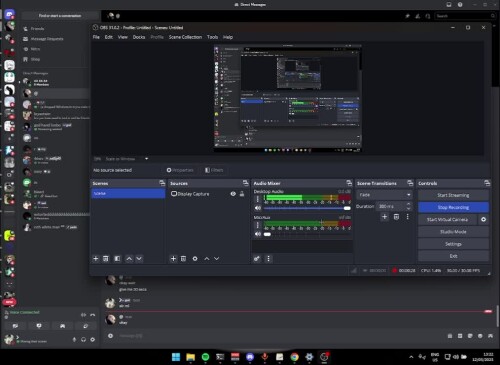Image resolution: width=500 pixels, height=365 pixels.
Task: Move scene up with Scenes up arrow
Action: 129,259
